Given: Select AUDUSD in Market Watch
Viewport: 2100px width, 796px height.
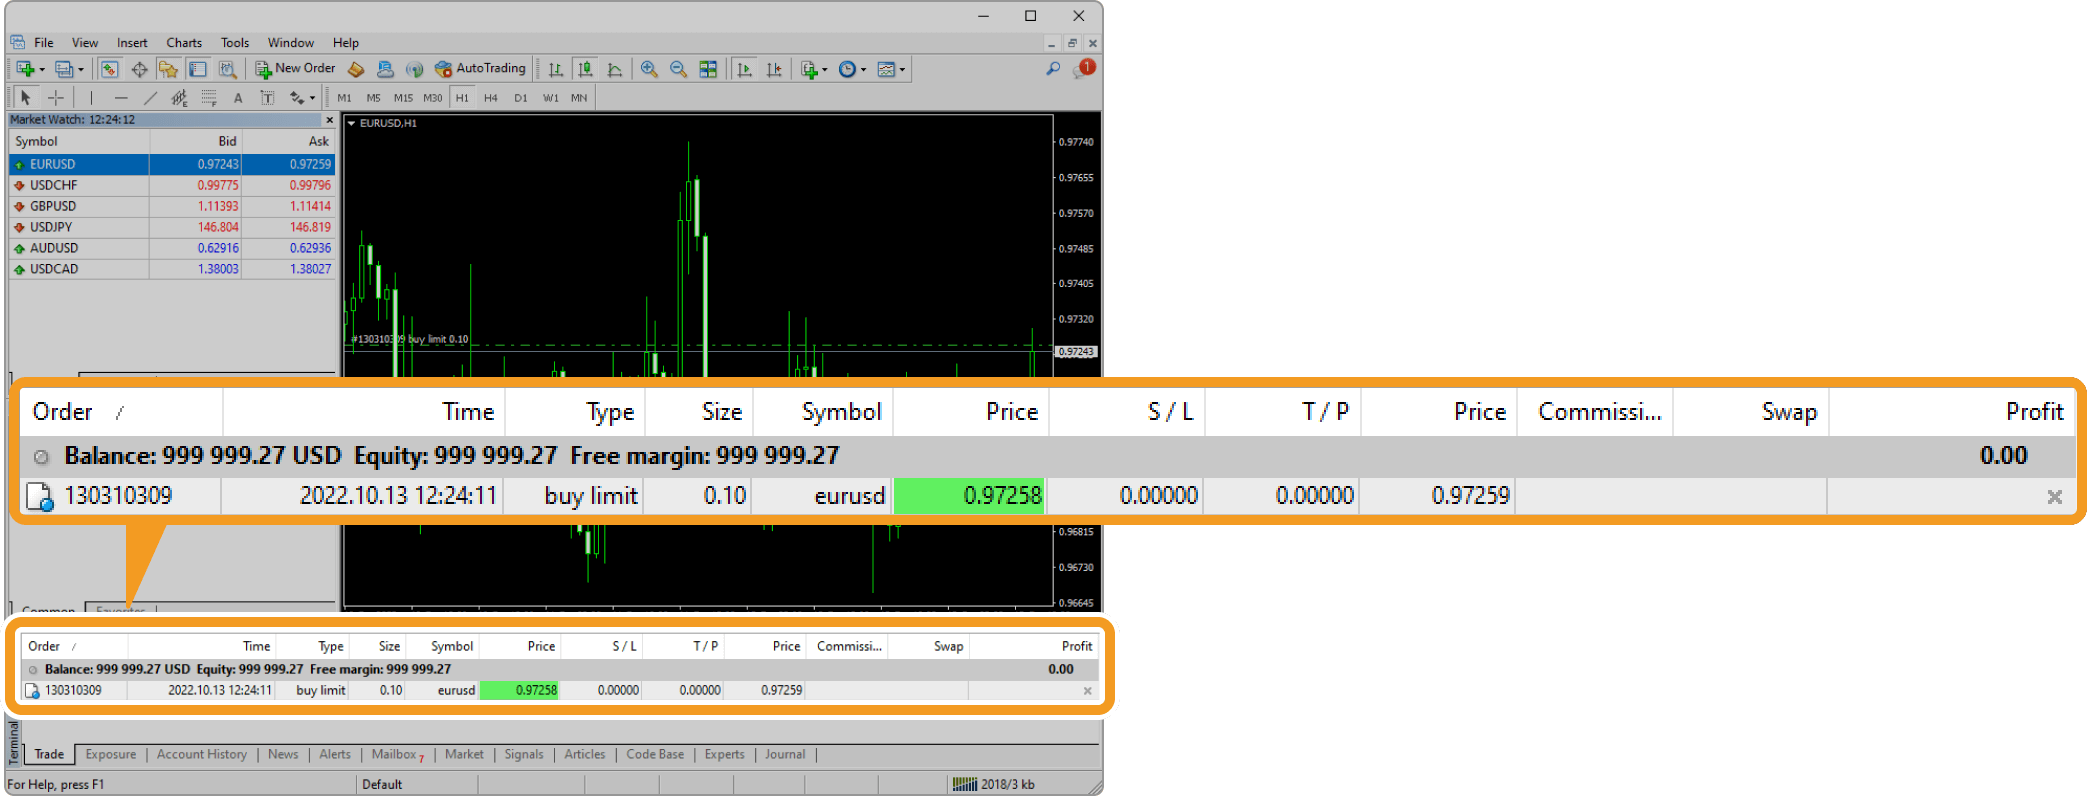Looking at the screenshot, I should pos(172,248).
